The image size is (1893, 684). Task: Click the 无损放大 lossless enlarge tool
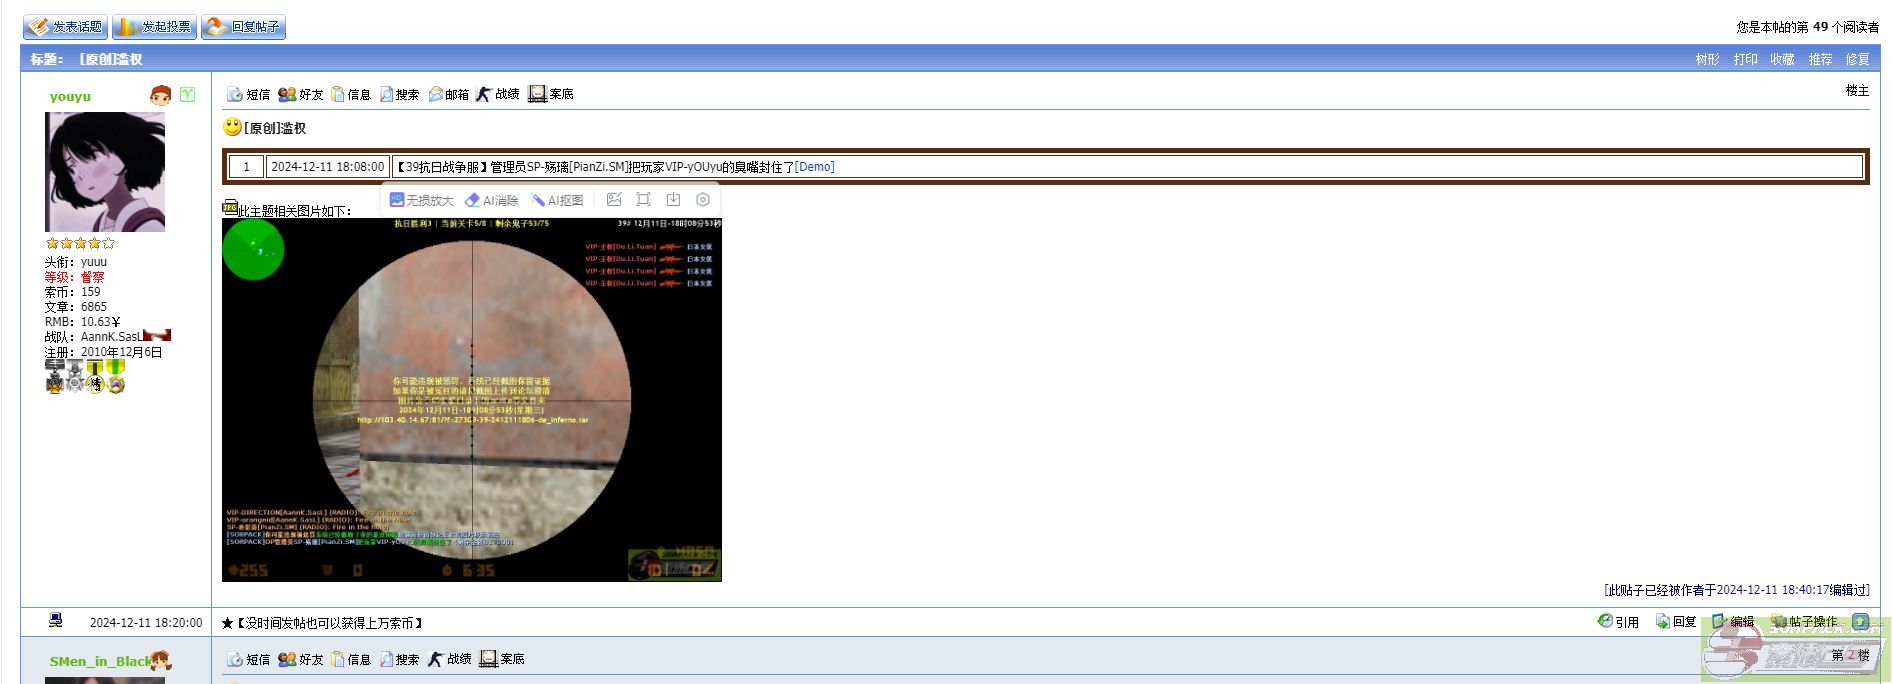click(421, 200)
